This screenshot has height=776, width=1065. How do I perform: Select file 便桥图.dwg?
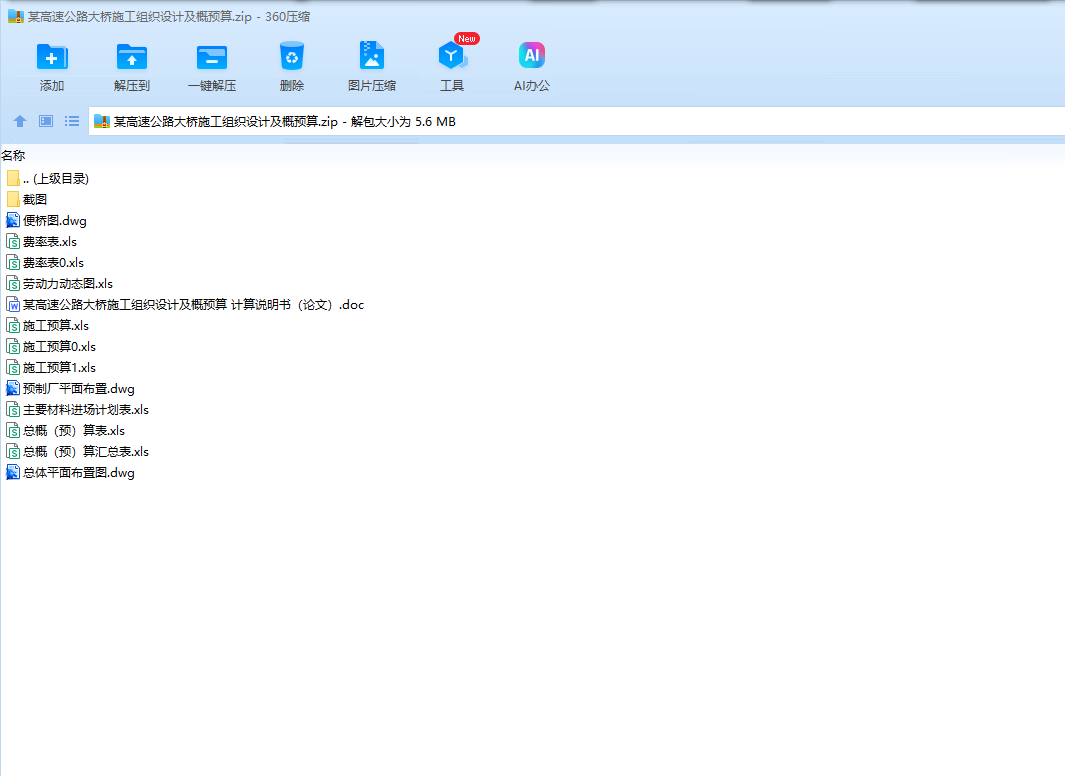46,221
